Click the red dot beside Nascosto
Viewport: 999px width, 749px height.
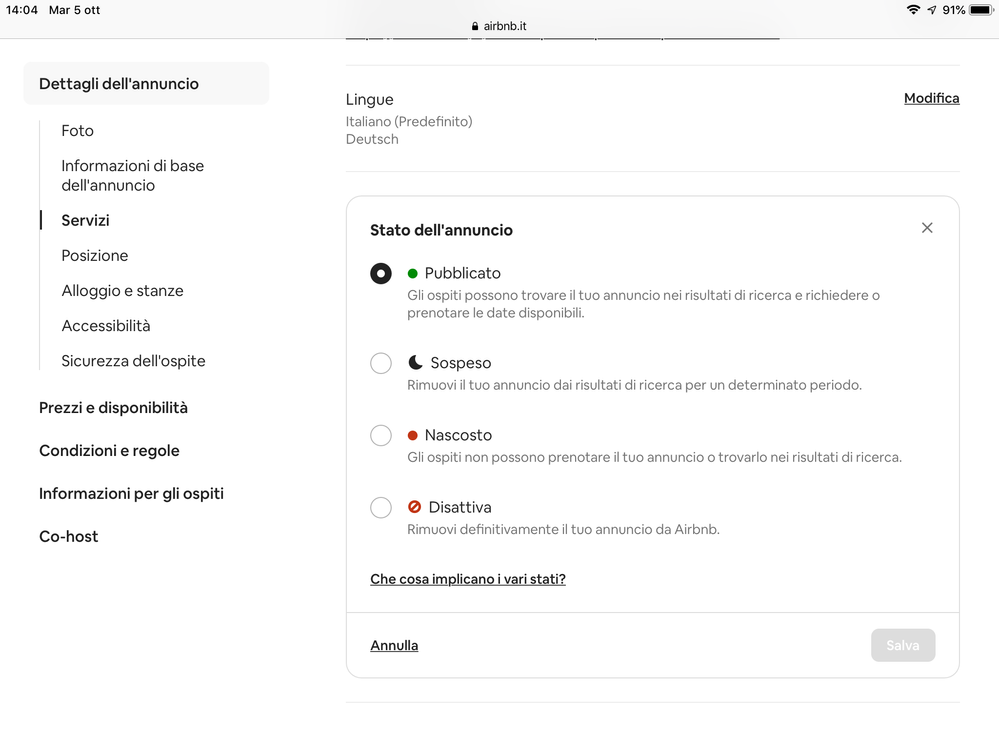click(413, 435)
